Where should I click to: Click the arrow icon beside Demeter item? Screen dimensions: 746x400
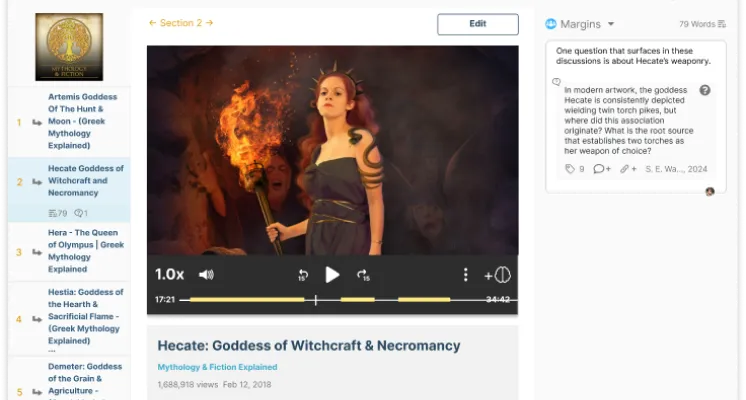click(37, 392)
